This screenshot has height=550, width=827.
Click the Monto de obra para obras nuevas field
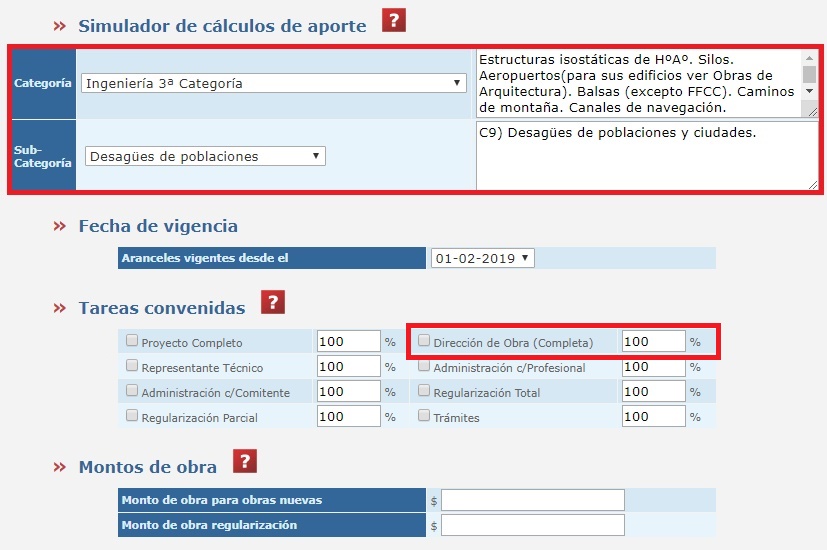(x=532, y=500)
